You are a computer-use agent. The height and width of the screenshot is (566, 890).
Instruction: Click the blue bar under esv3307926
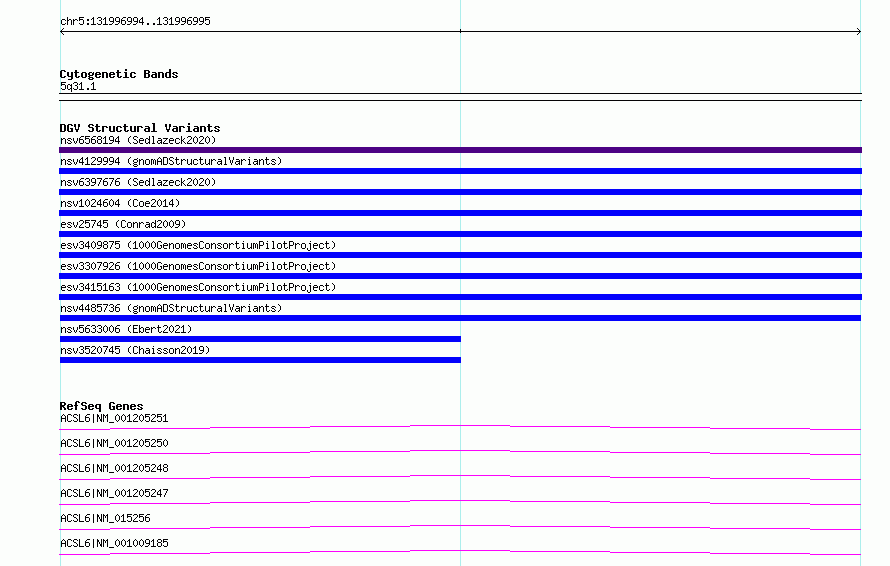[460, 276]
